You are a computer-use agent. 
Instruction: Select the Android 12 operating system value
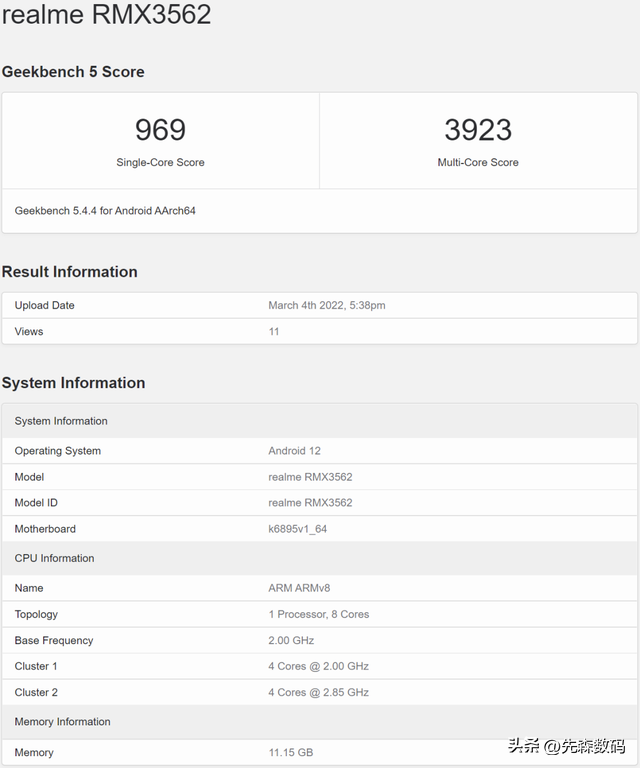click(x=294, y=451)
